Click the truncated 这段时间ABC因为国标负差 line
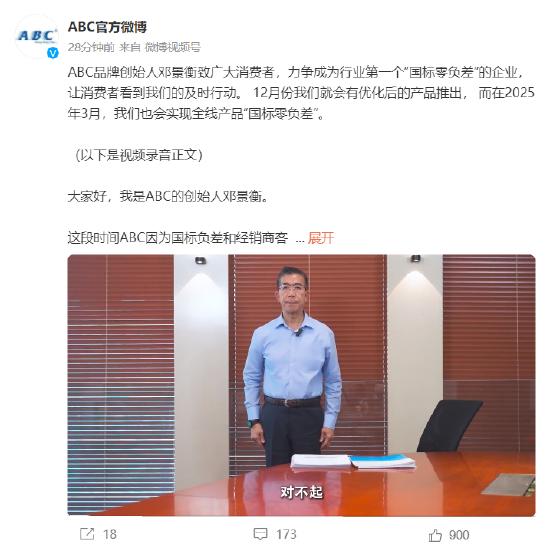Image resolution: width=550 pixels, height=551 pixels. click(178, 238)
